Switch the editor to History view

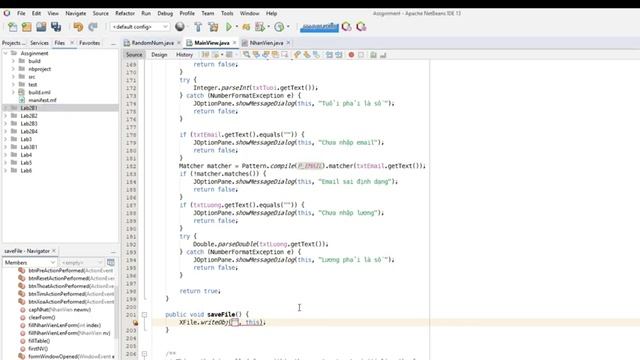[x=184, y=55]
